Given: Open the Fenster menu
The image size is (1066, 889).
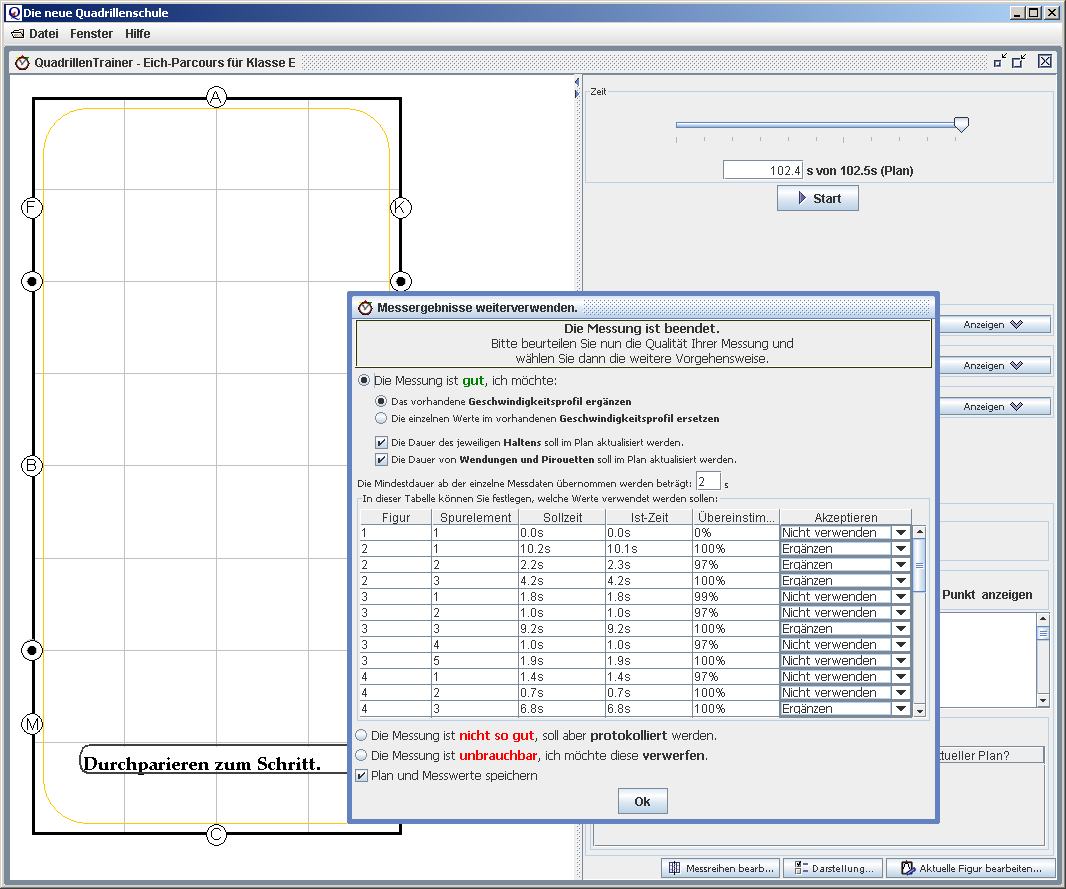Looking at the screenshot, I should coord(91,33).
